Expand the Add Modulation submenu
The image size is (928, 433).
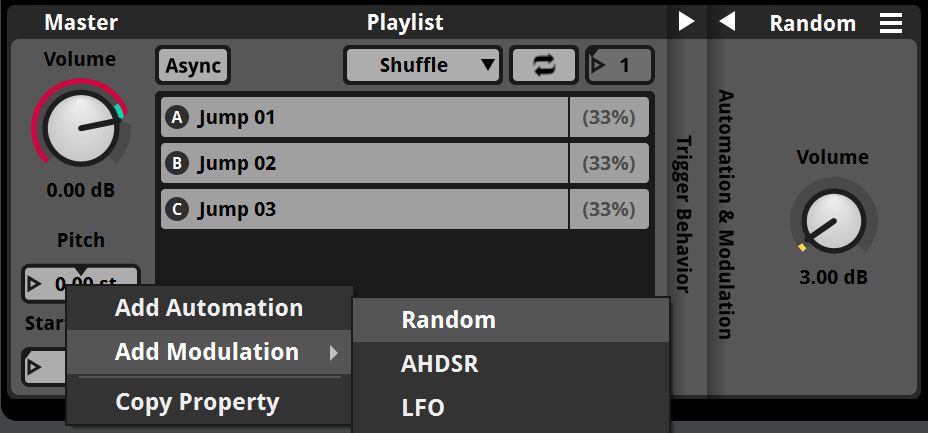click(209, 352)
